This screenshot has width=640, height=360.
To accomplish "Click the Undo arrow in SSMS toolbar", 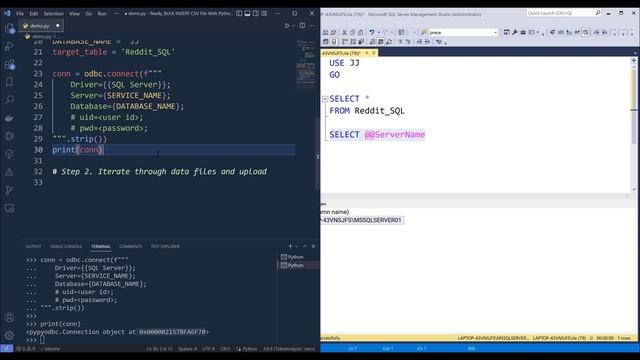I will tap(372, 32).
